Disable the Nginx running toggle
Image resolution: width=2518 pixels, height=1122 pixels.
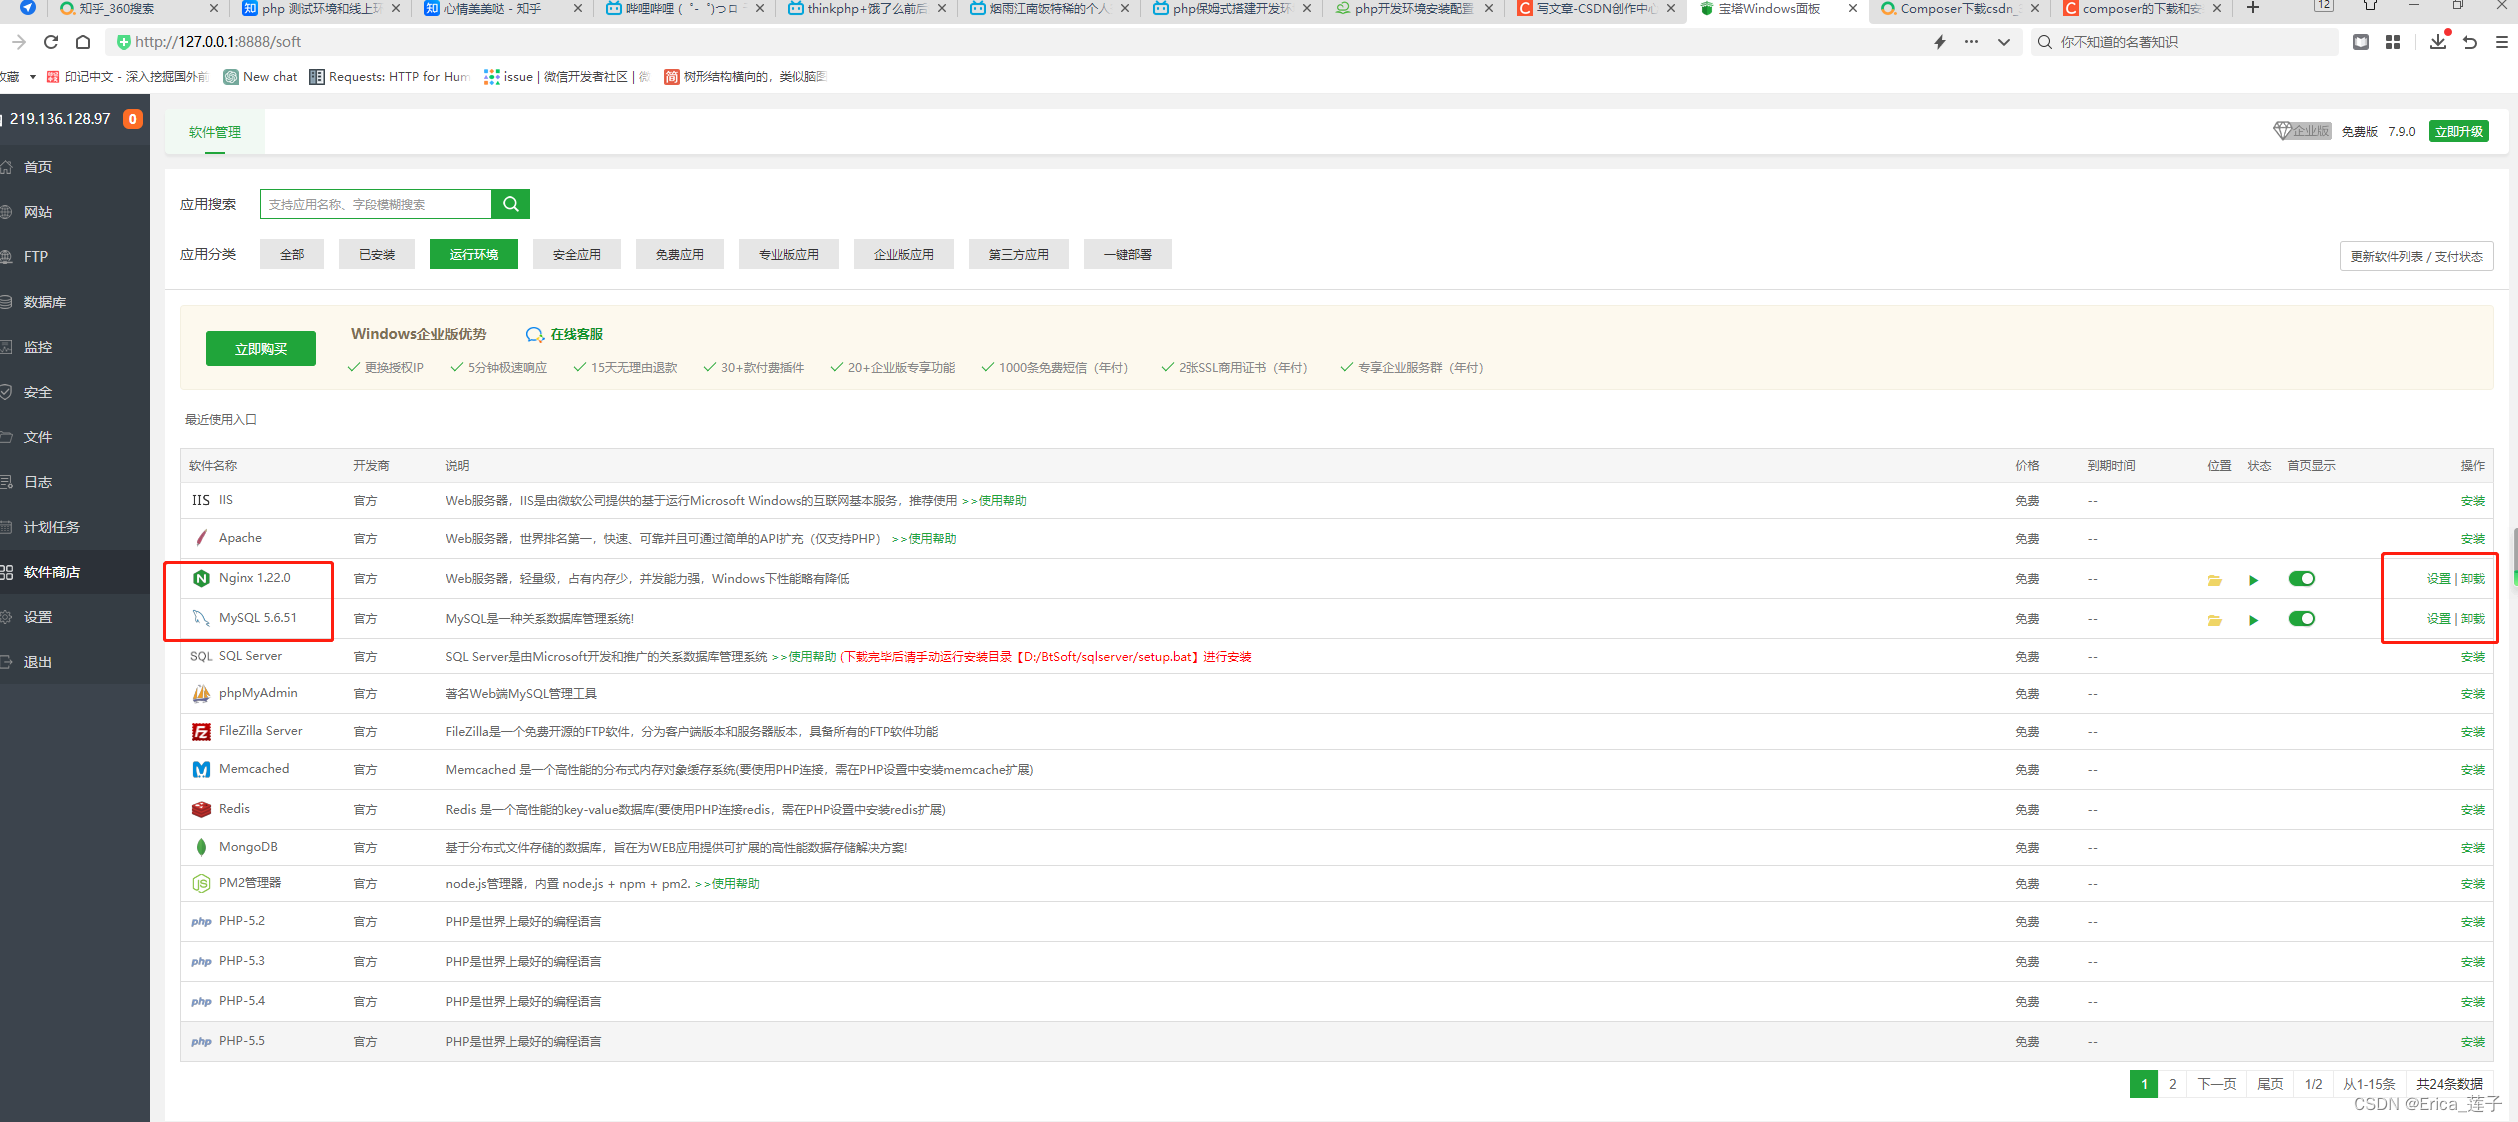click(2302, 578)
